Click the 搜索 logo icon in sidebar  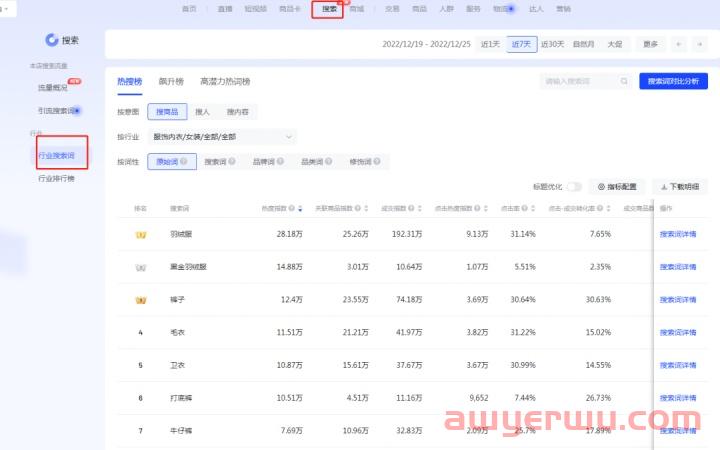(51, 40)
